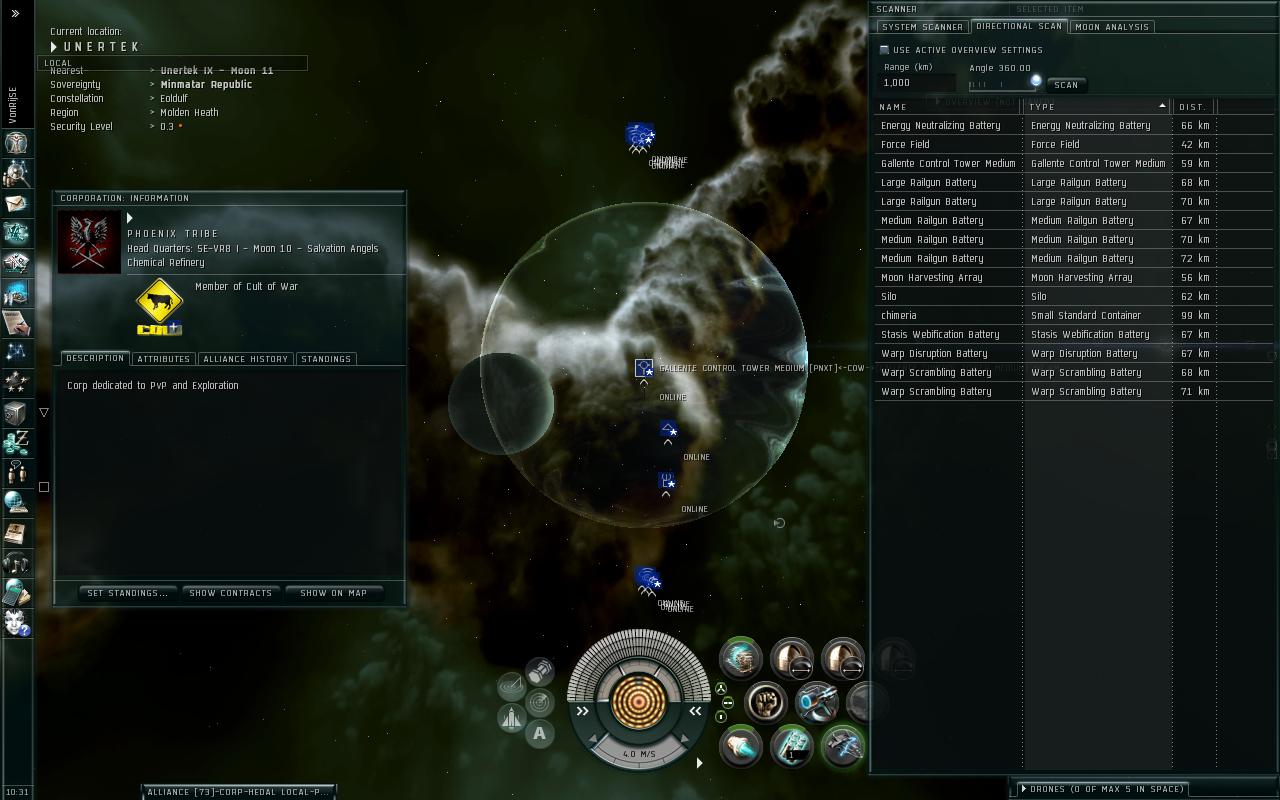
Task: Activate the bottom-row module showing count 1
Action: click(x=792, y=747)
